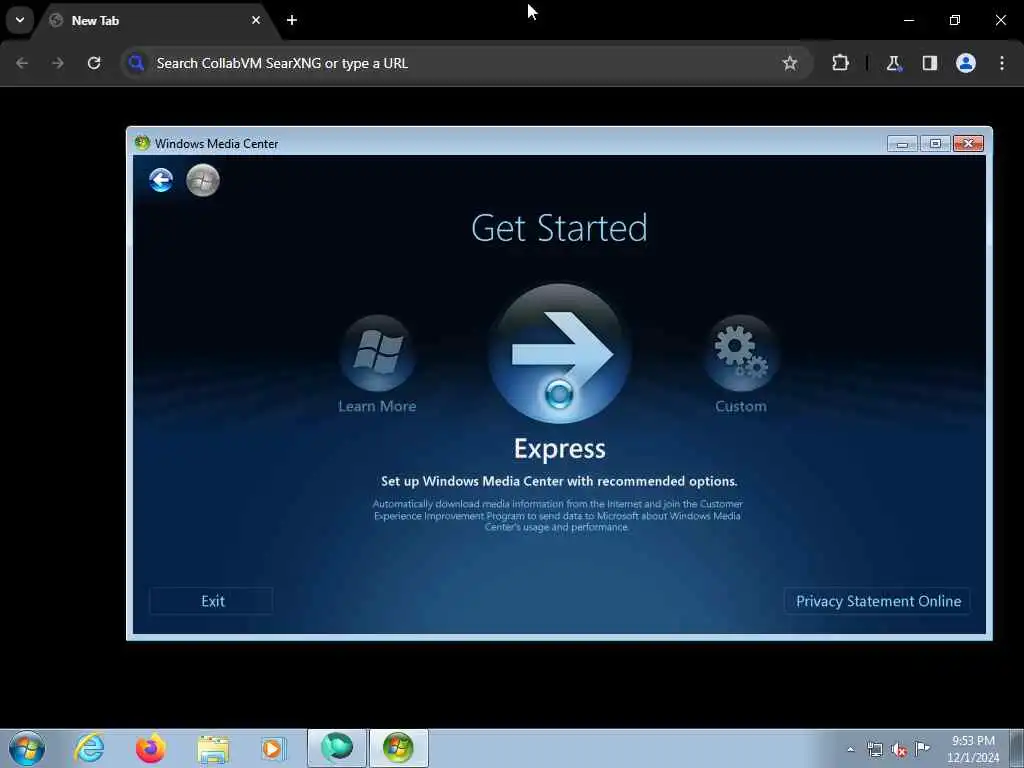Open the Chrome Labs flask icon
This screenshot has width=1024, height=768.
(x=893, y=63)
